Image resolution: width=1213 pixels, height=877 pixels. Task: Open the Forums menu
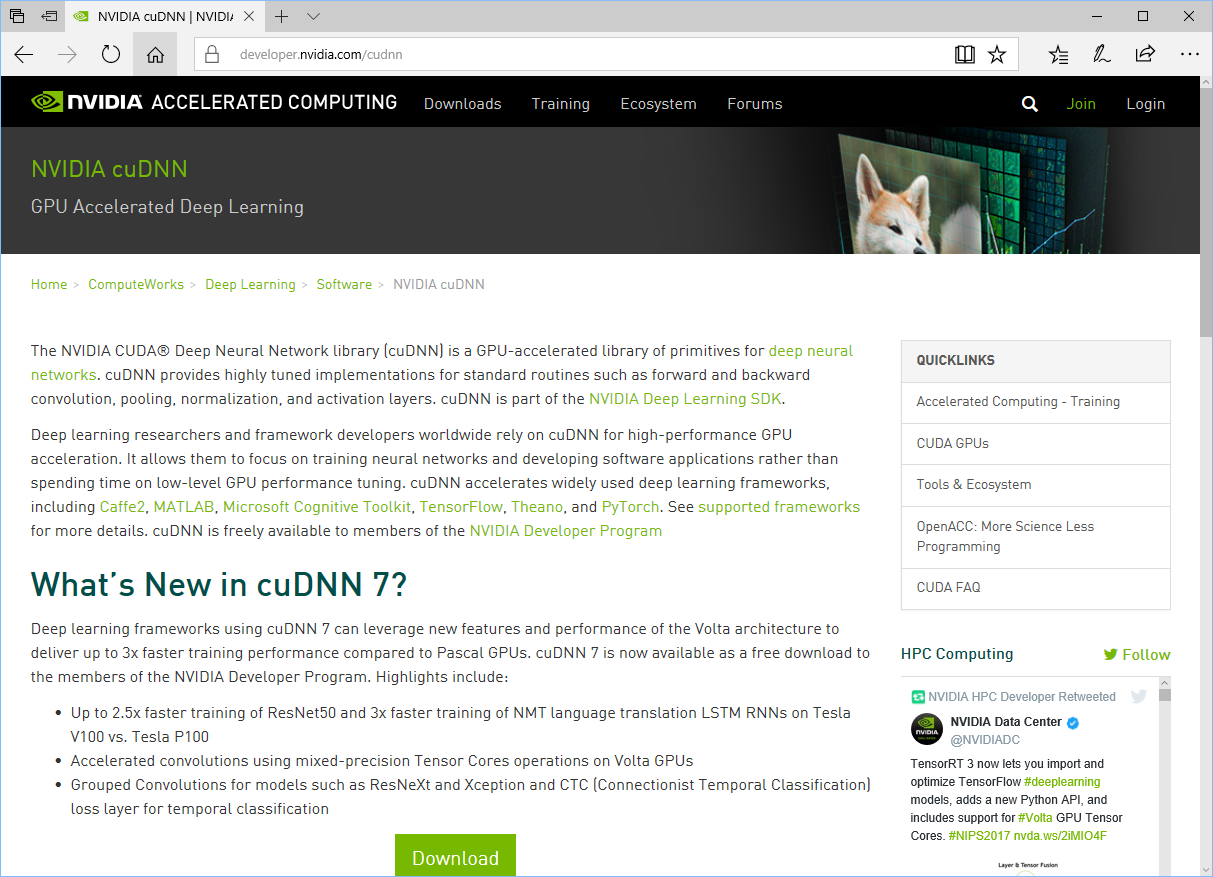pyautogui.click(x=755, y=104)
